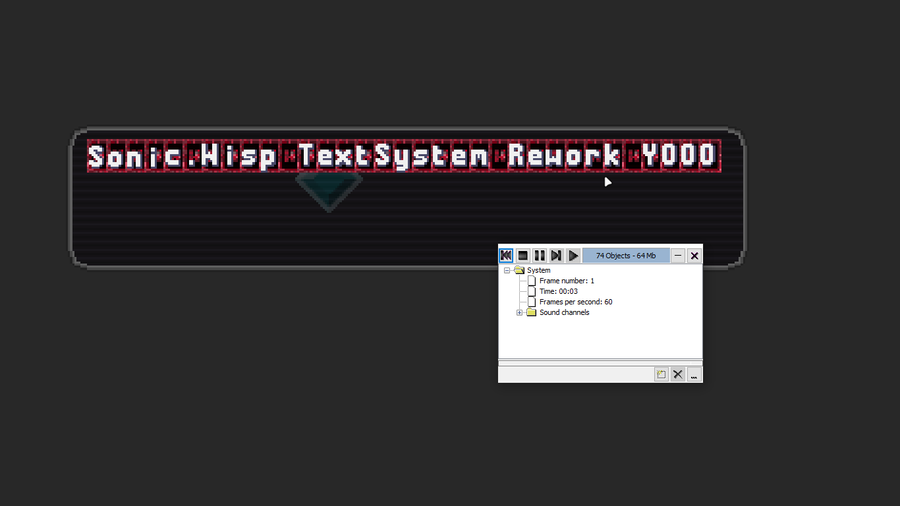Click the debugger rewind-to-start button
The width and height of the screenshot is (900, 506).
(506, 255)
